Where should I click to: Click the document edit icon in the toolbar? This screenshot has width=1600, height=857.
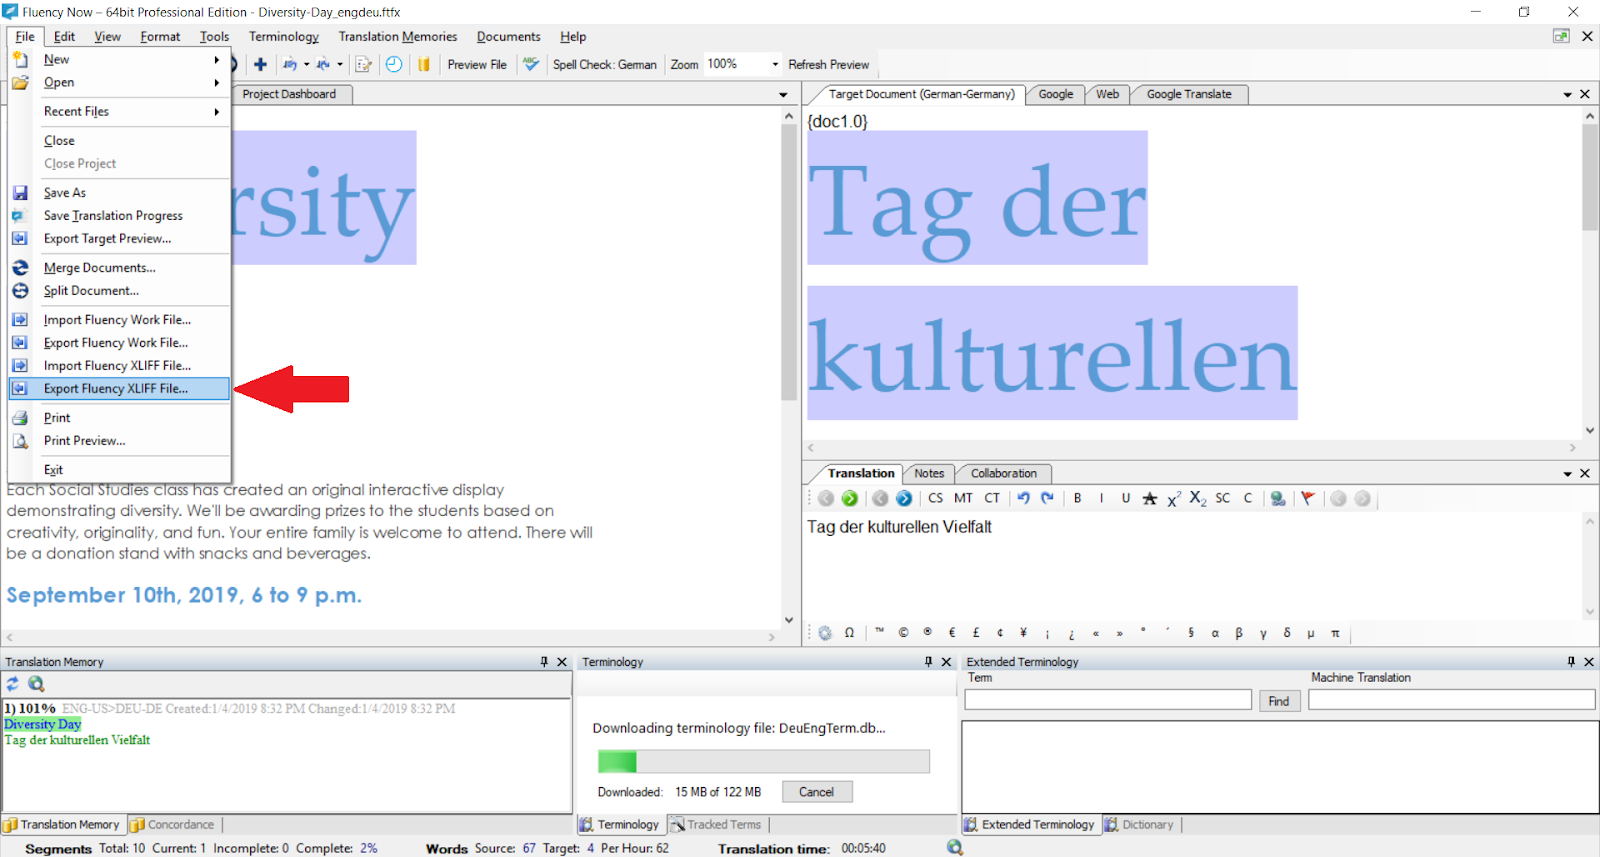(363, 64)
